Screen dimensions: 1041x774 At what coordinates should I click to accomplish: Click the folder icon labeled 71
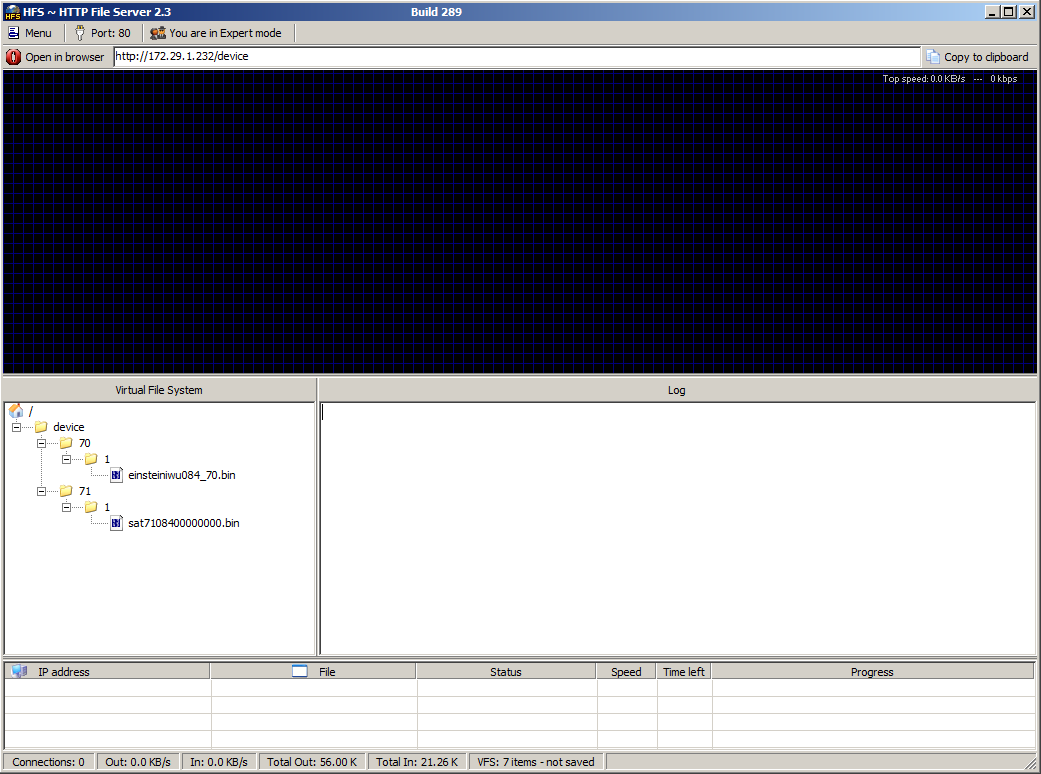click(66, 491)
